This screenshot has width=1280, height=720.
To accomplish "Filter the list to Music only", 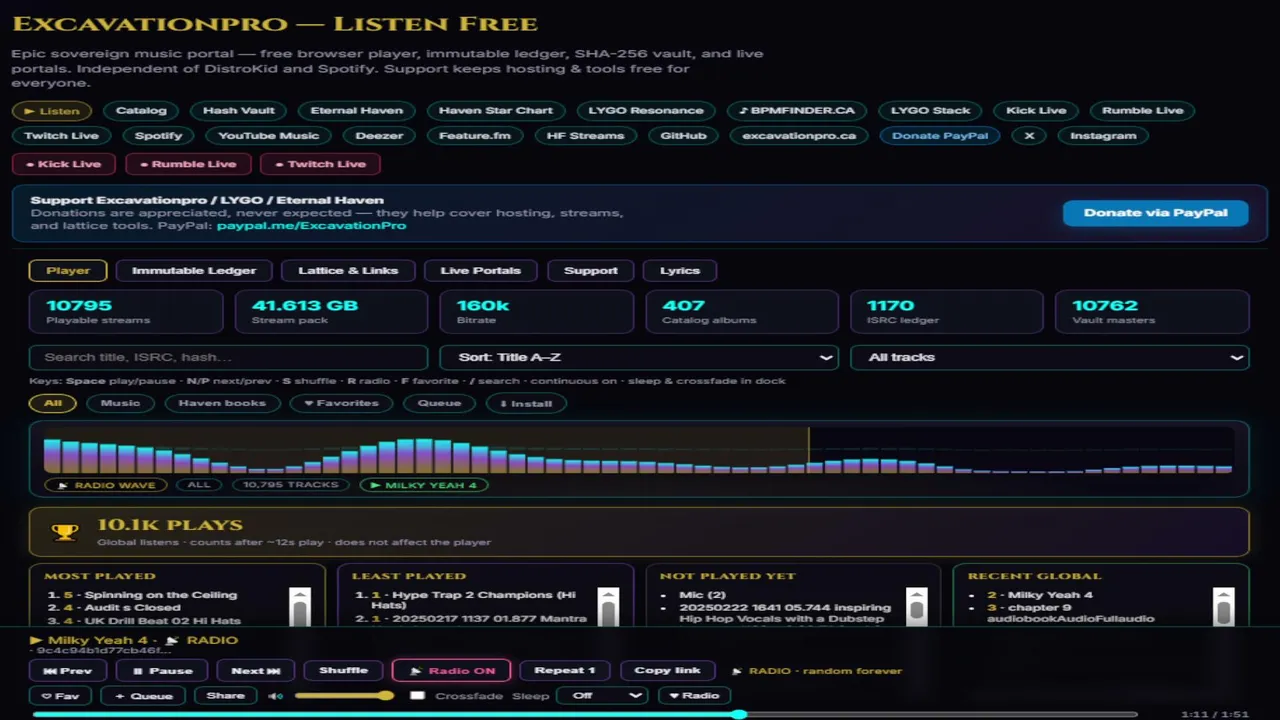I will (x=120, y=404).
